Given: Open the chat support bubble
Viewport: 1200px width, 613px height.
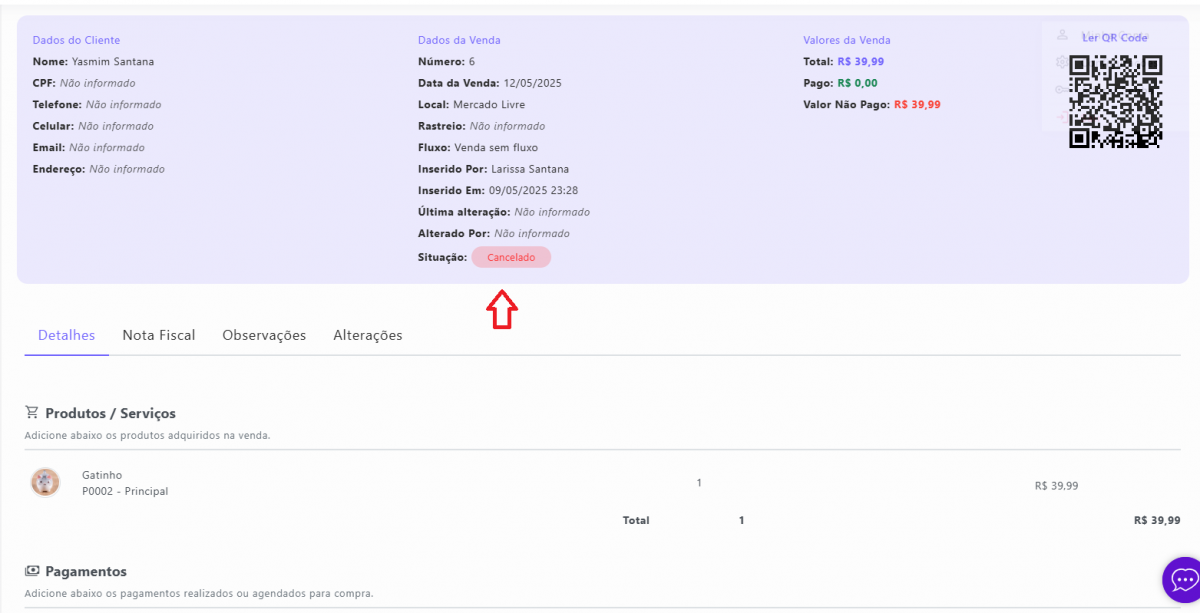Looking at the screenshot, I should (1183, 580).
